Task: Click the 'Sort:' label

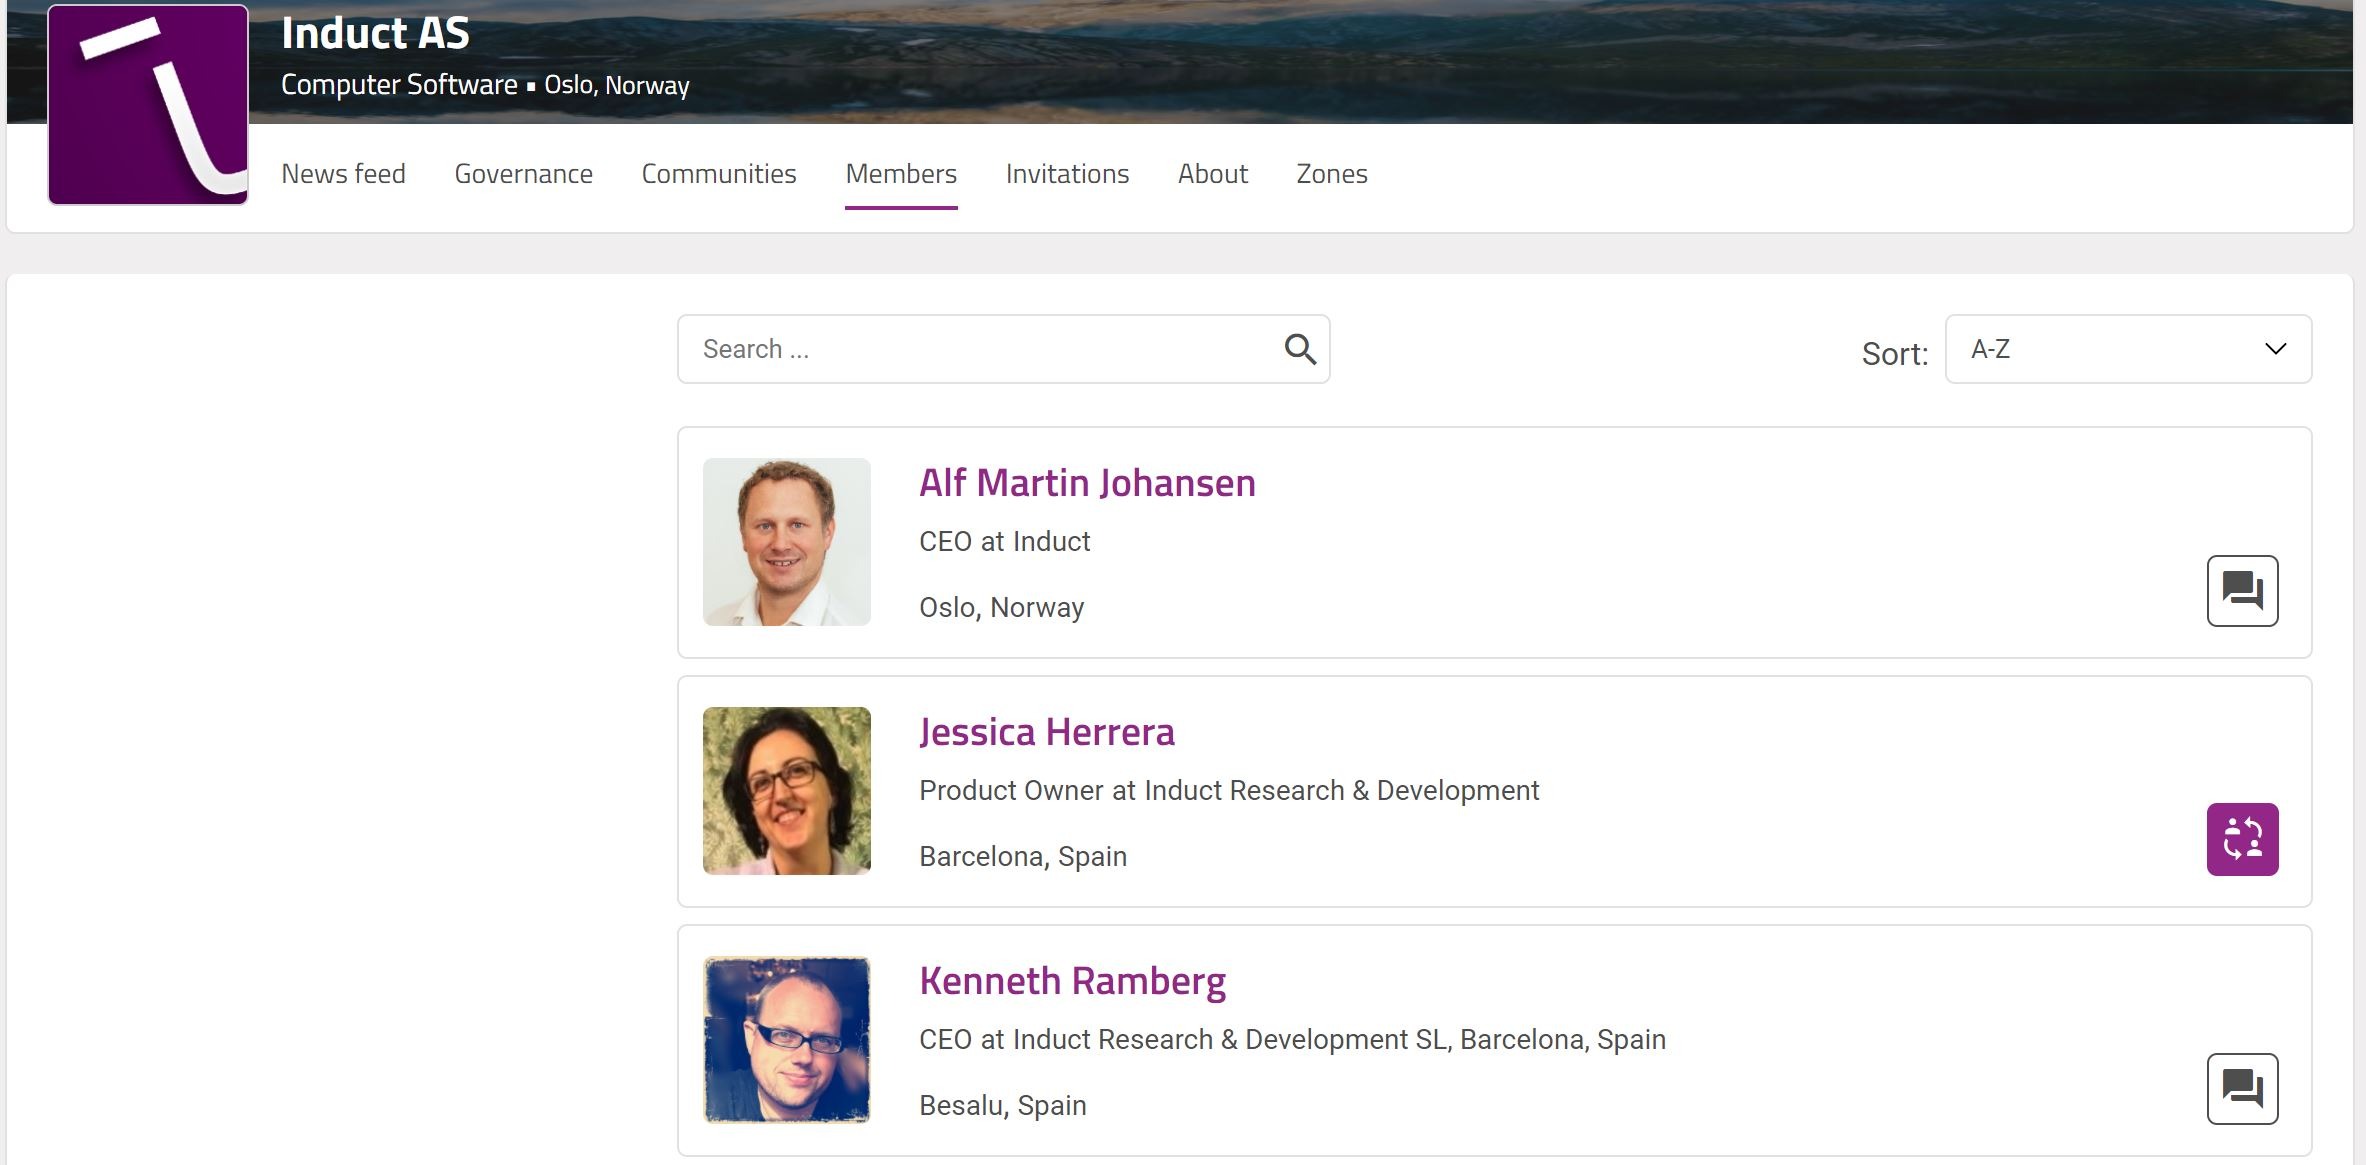Action: click(x=1894, y=353)
